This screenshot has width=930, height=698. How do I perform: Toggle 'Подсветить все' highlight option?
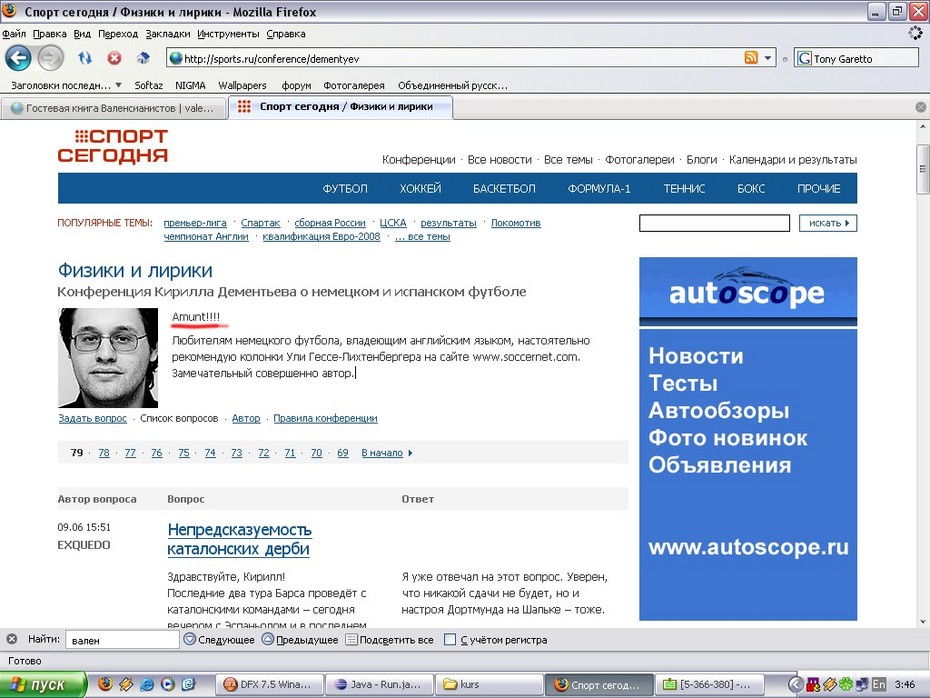[390, 639]
